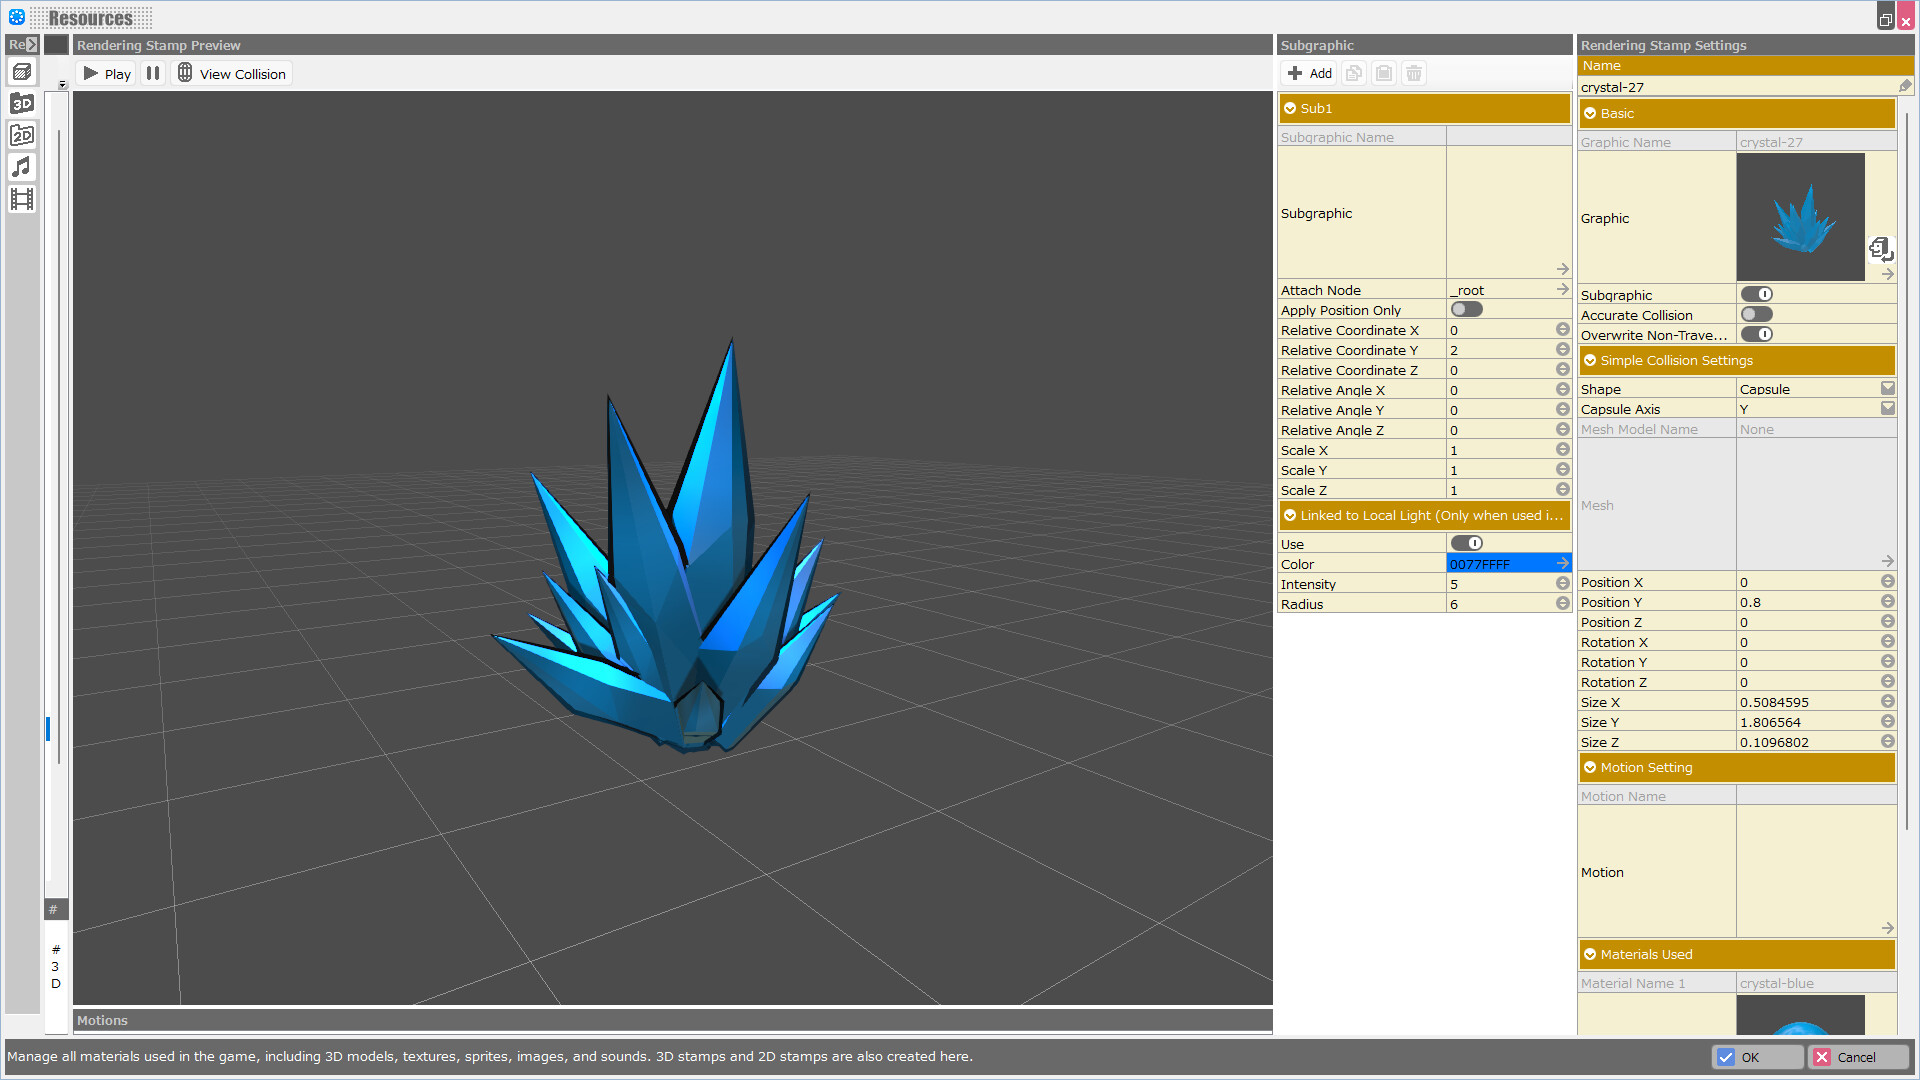Open the Shape dropdown showing Capsule

coord(1887,388)
